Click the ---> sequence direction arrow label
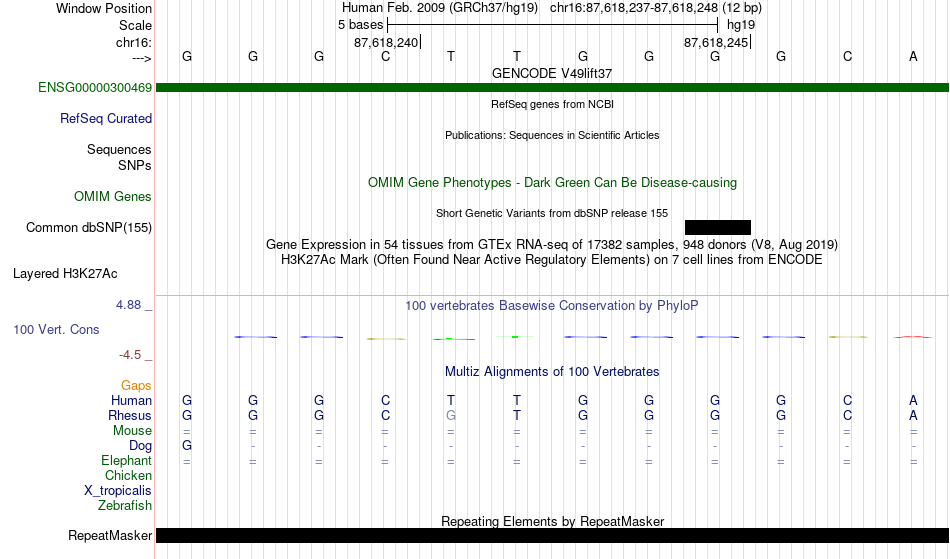This screenshot has width=950, height=559. click(x=141, y=58)
